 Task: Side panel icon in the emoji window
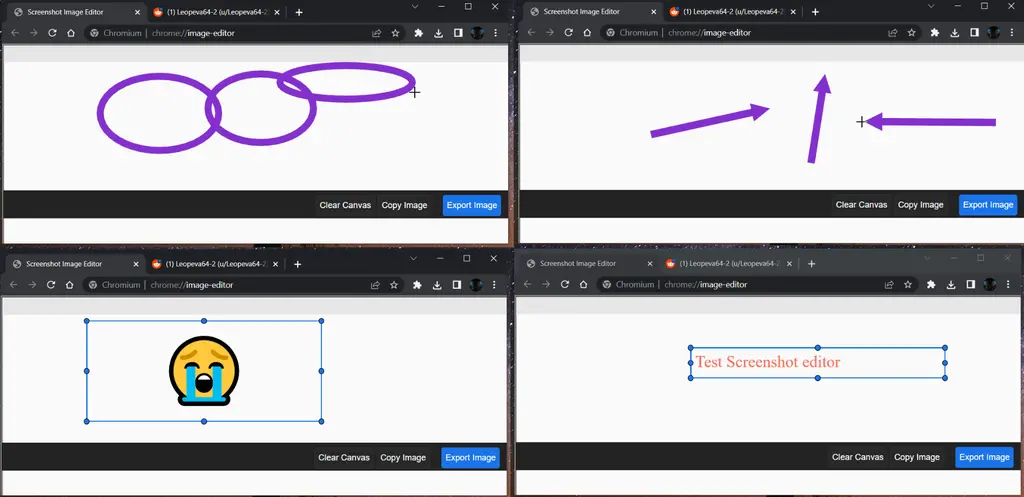(456, 285)
